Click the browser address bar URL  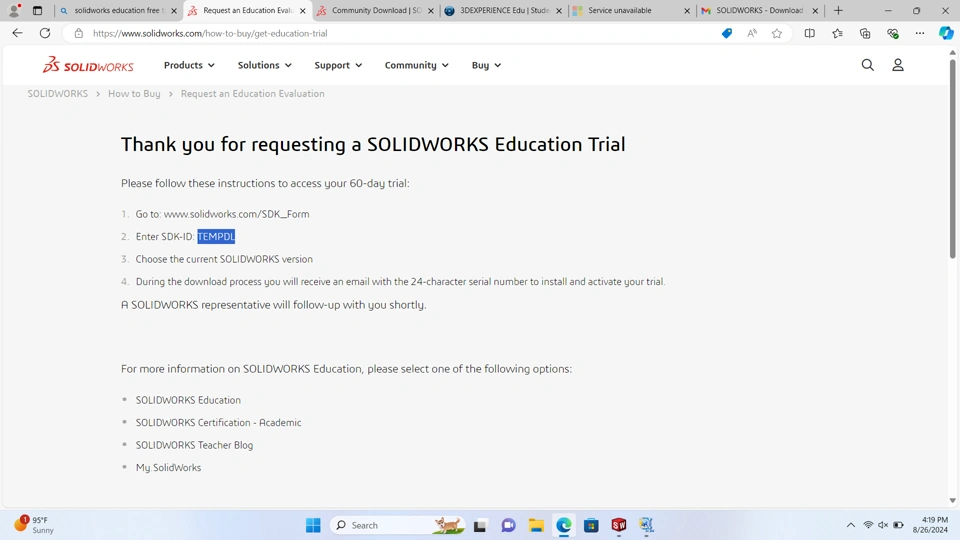(x=210, y=33)
